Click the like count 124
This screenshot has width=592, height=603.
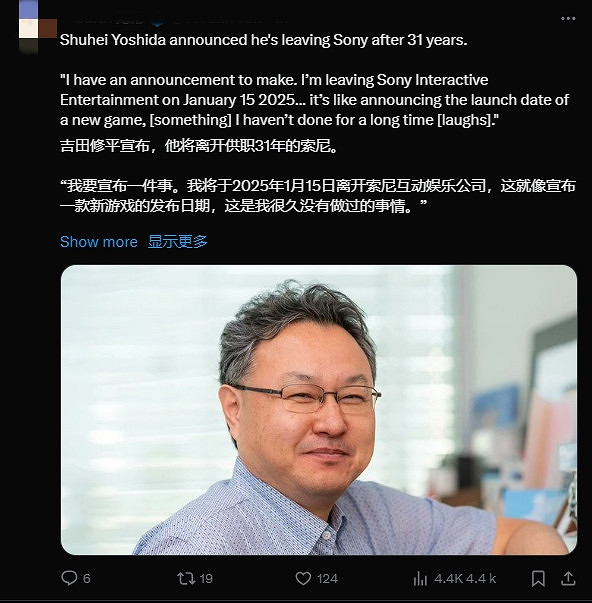[327, 578]
